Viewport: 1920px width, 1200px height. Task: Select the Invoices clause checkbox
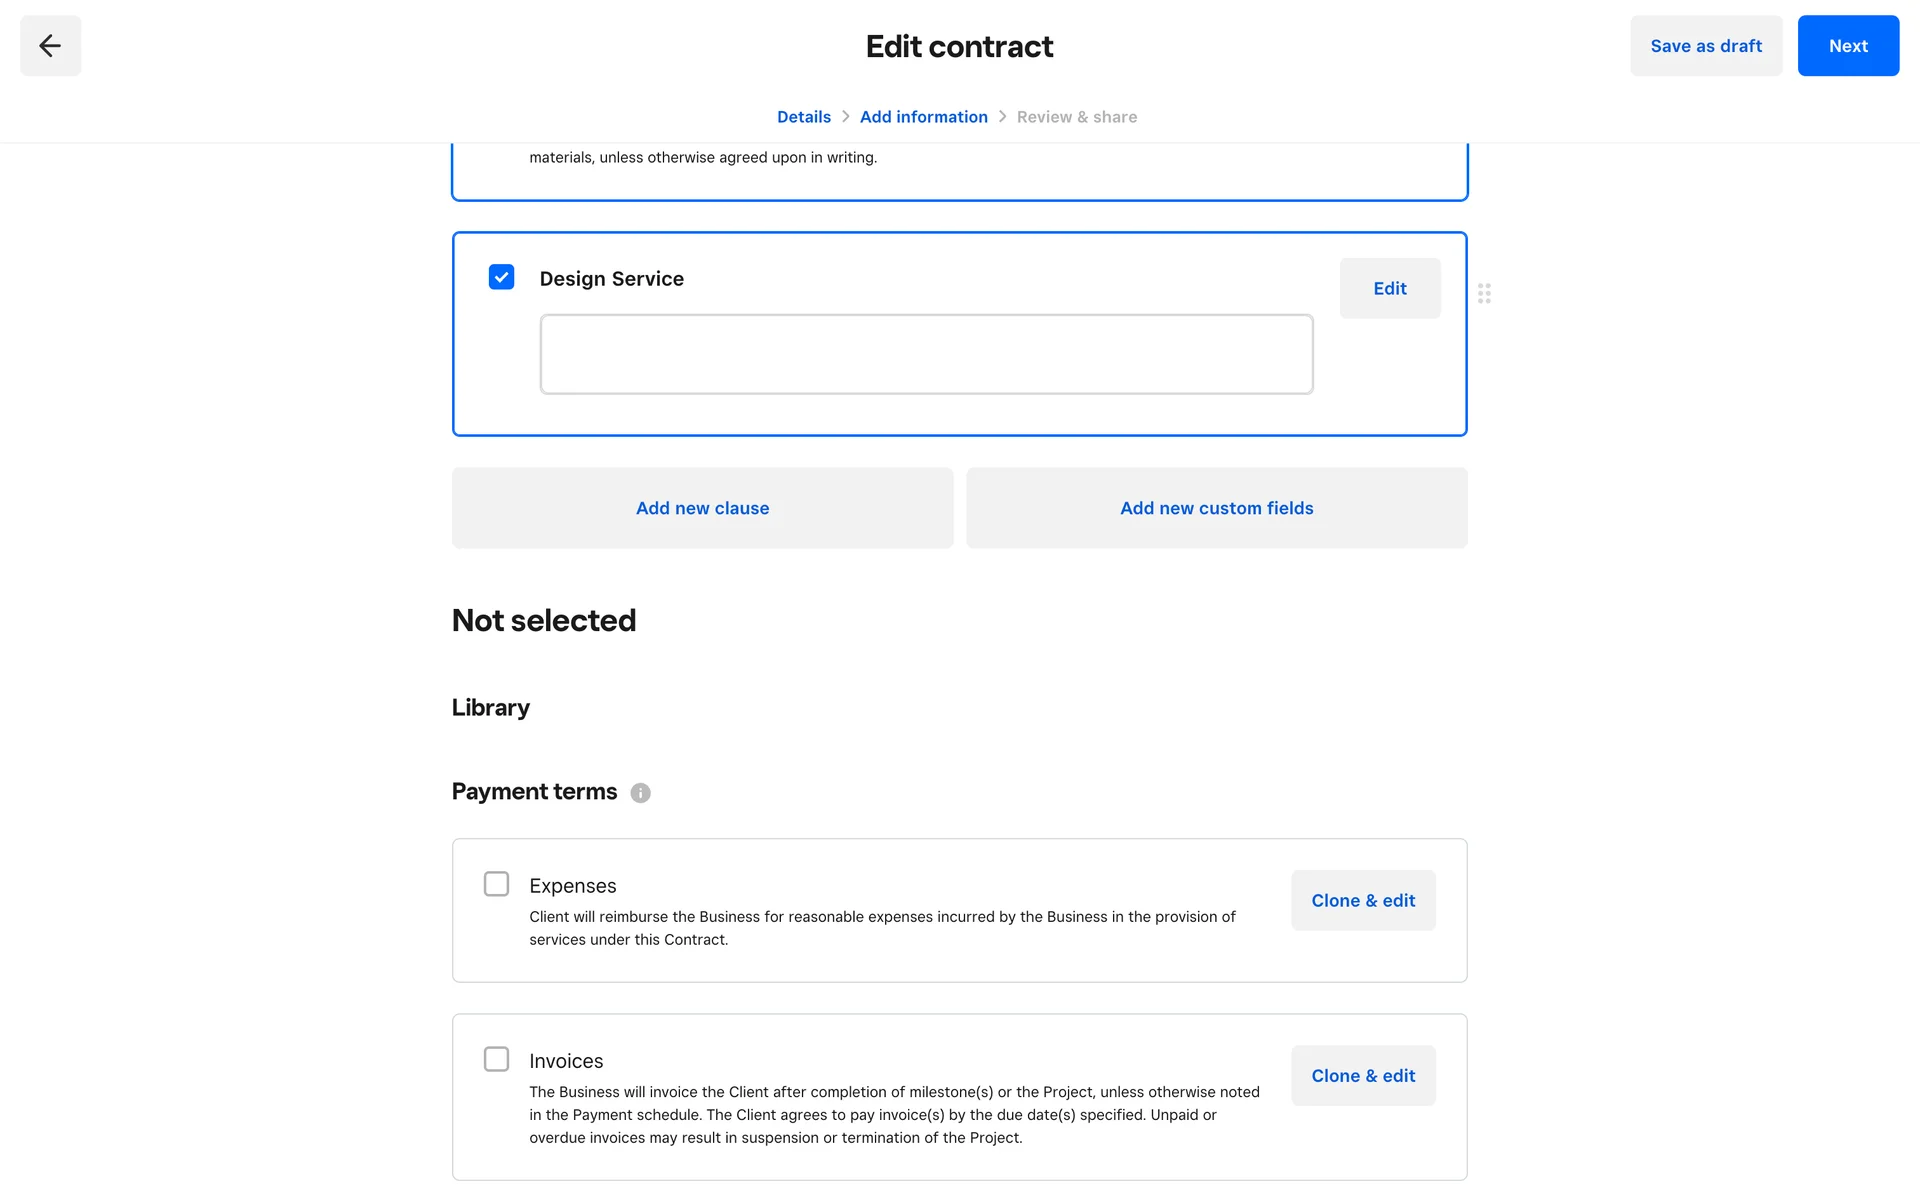click(496, 1059)
